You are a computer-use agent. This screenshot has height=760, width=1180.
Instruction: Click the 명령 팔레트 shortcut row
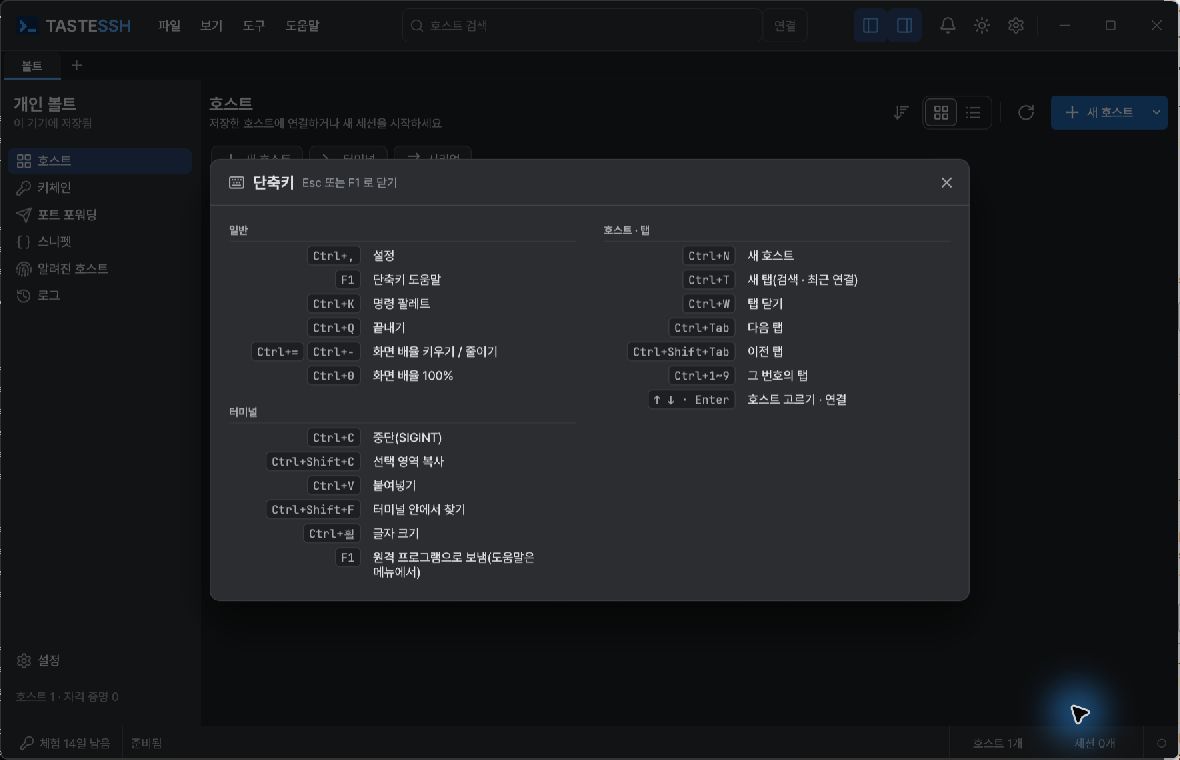[x=403, y=304]
